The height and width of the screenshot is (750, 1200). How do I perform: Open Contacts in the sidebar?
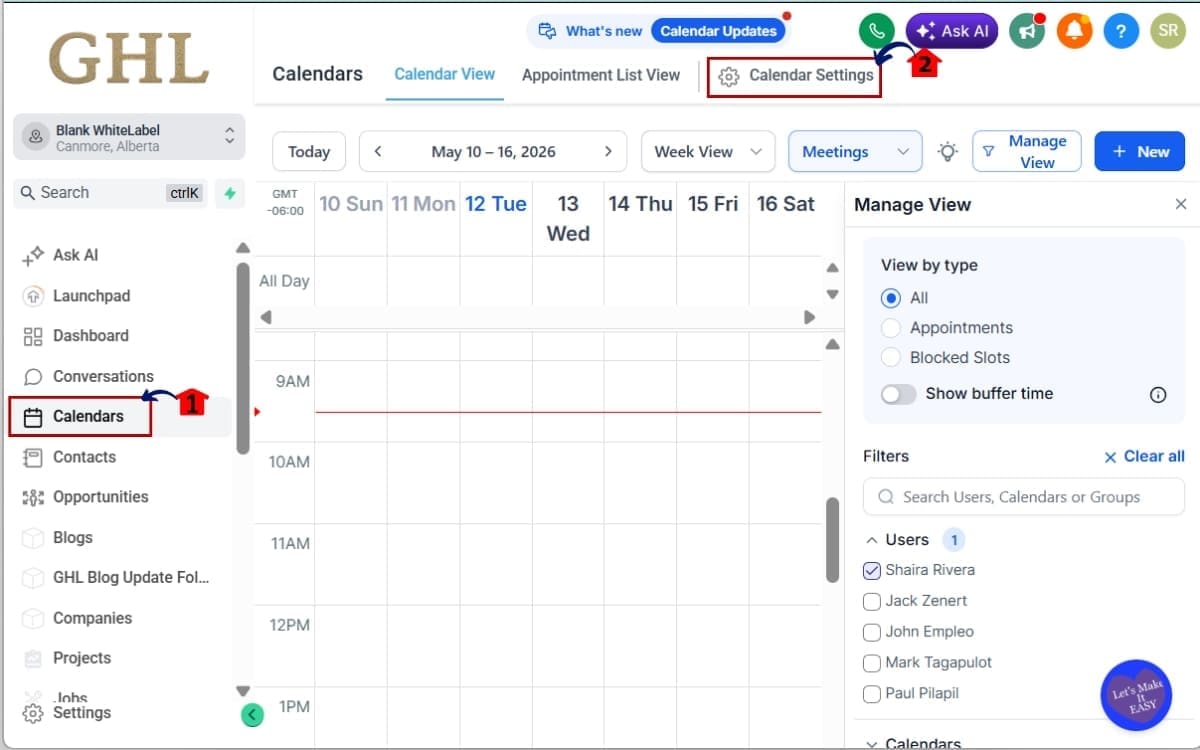point(70,457)
